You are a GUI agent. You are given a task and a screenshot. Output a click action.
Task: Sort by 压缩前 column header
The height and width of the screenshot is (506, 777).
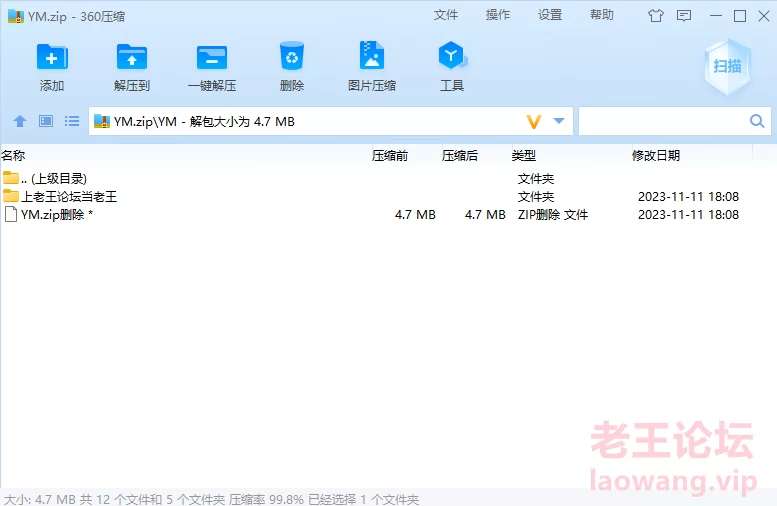point(390,156)
